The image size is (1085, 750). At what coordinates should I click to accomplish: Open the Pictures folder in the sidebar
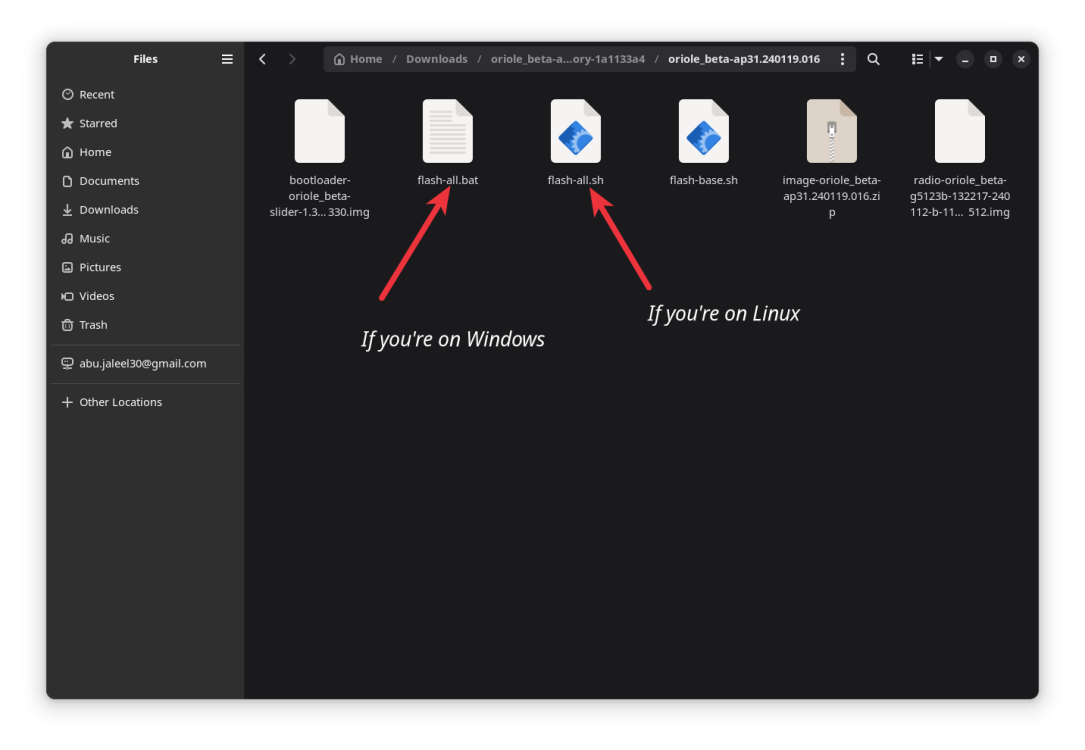[102, 267]
